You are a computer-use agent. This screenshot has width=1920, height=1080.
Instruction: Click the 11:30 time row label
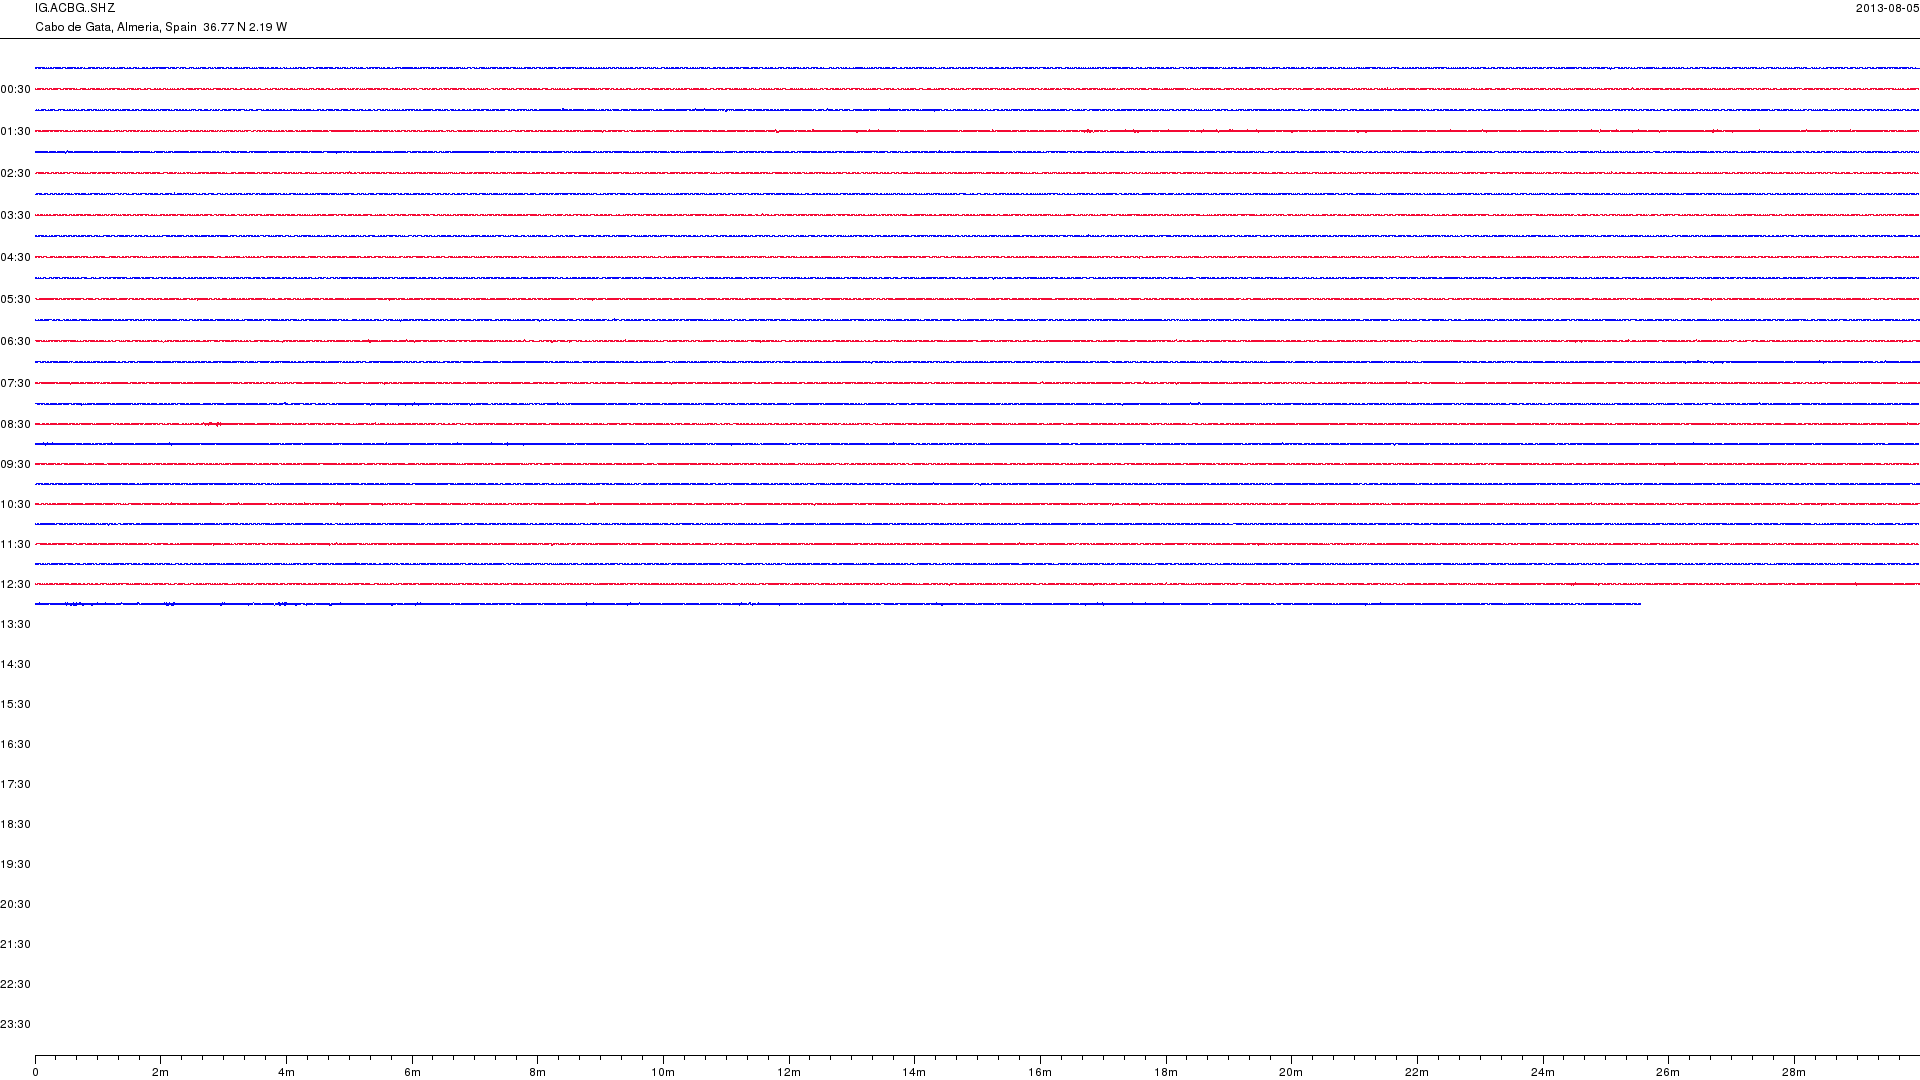coord(16,545)
